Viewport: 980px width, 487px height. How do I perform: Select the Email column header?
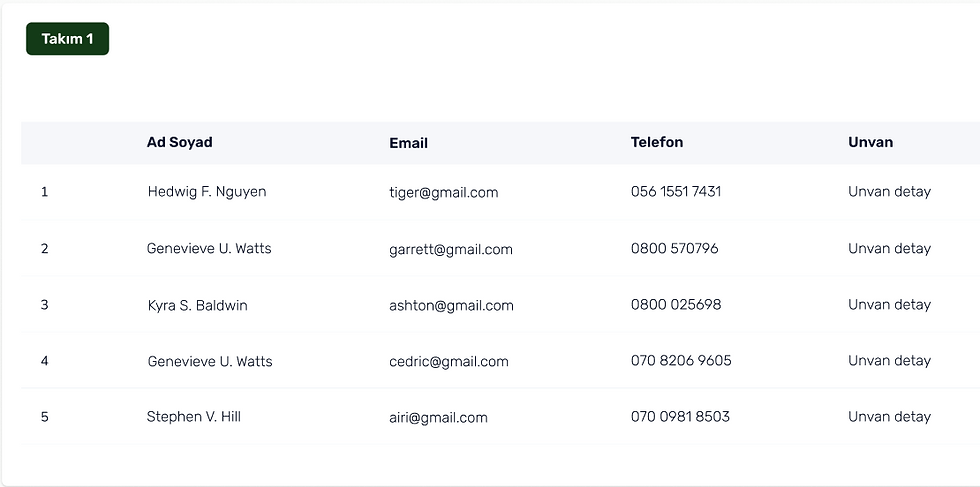(408, 143)
